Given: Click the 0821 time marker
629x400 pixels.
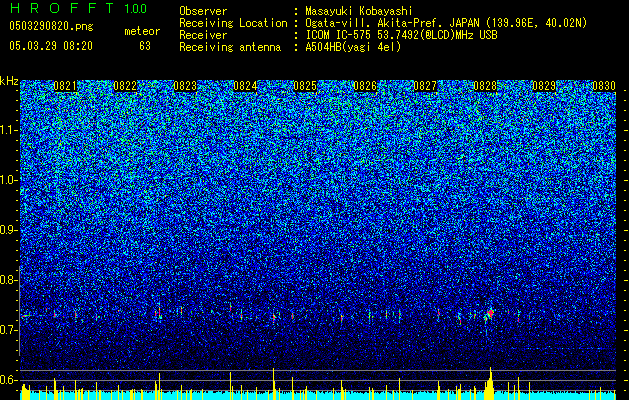Looking at the screenshot, I should pos(65,86).
